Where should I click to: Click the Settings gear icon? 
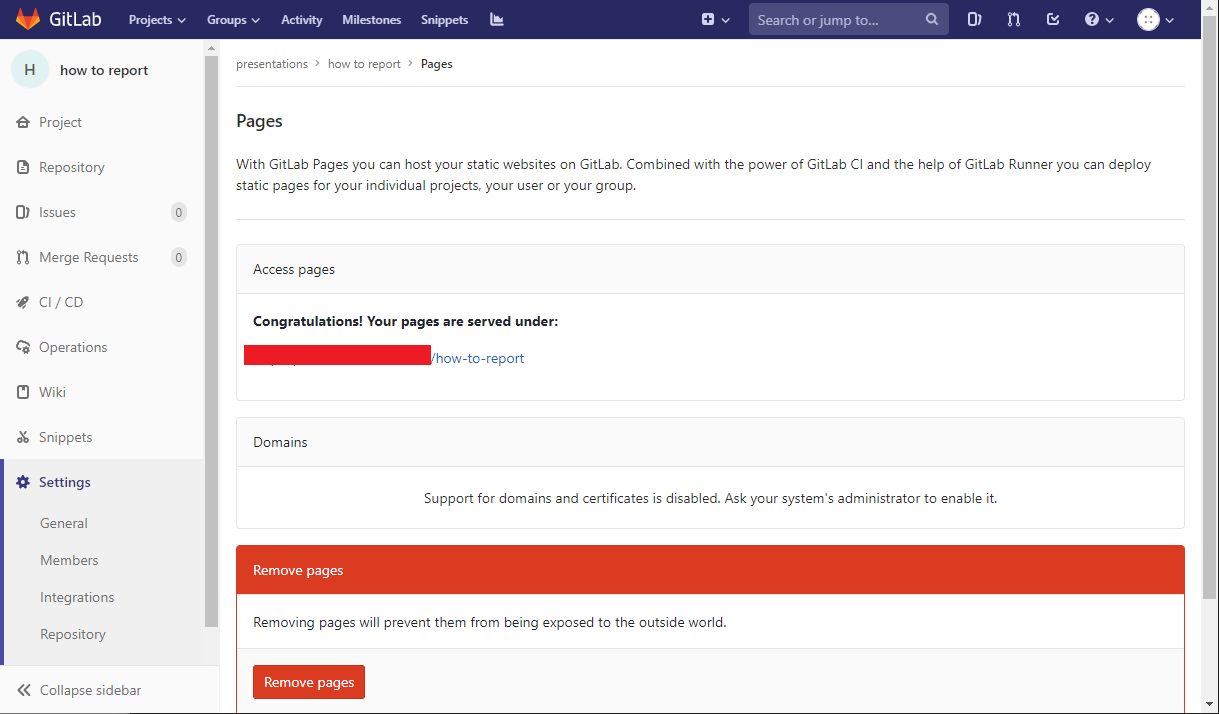click(23, 482)
